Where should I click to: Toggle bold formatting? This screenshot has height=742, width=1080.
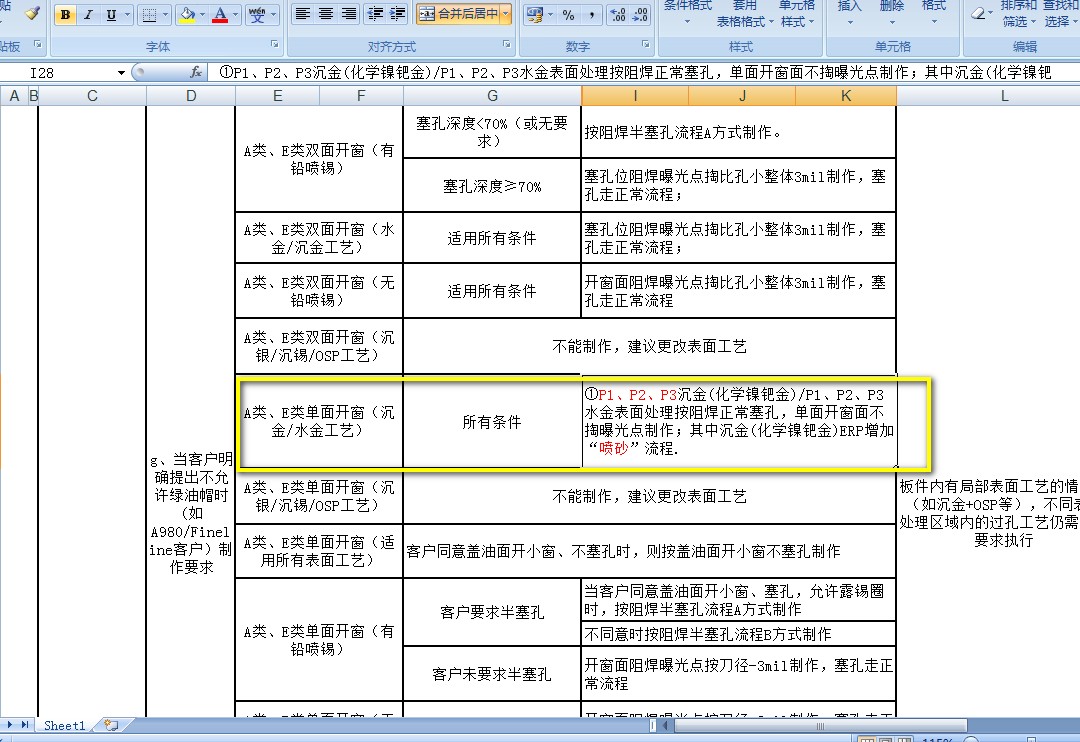65,14
